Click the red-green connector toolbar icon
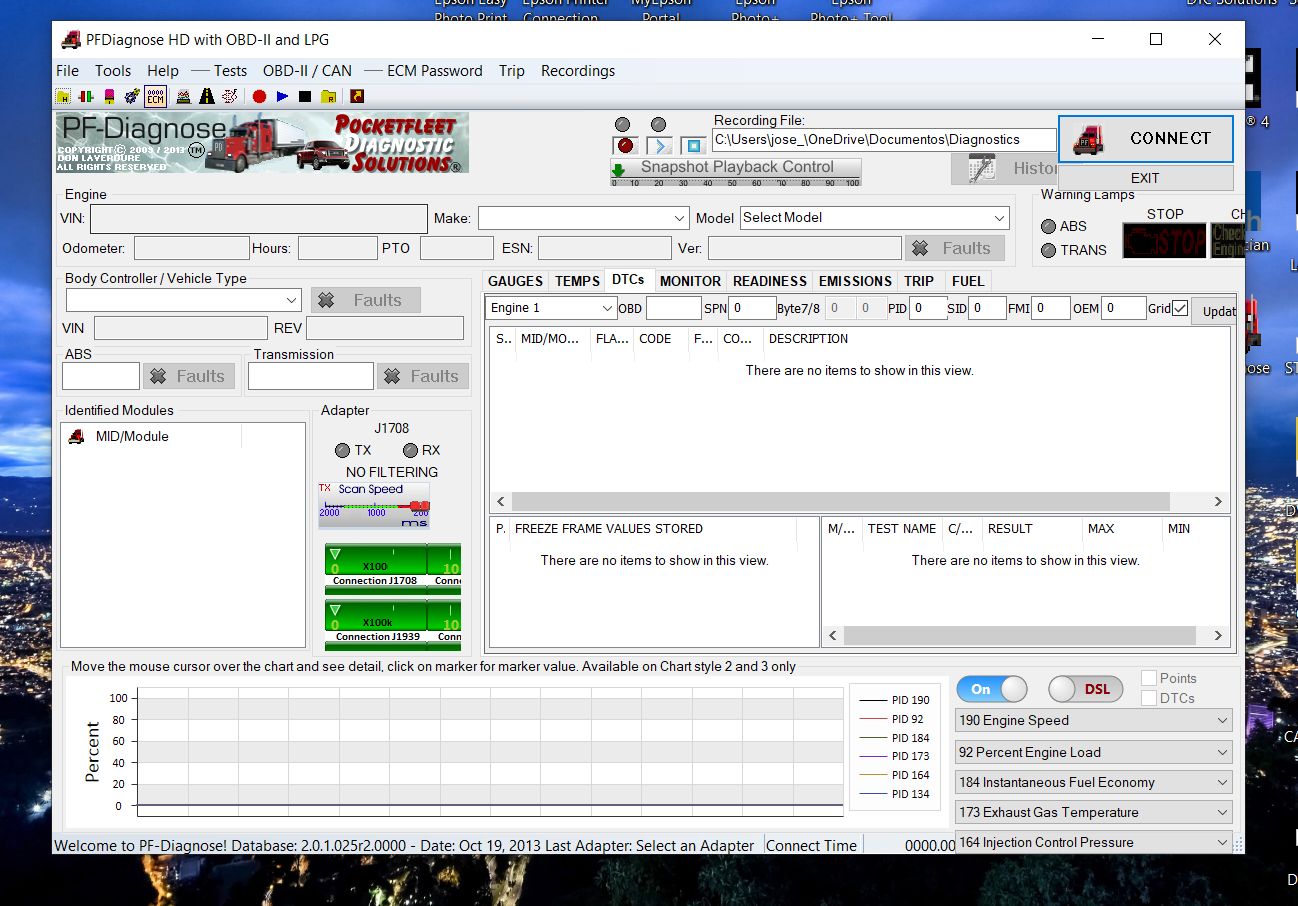This screenshot has width=1298, height=906. click(x=86, y=96)
